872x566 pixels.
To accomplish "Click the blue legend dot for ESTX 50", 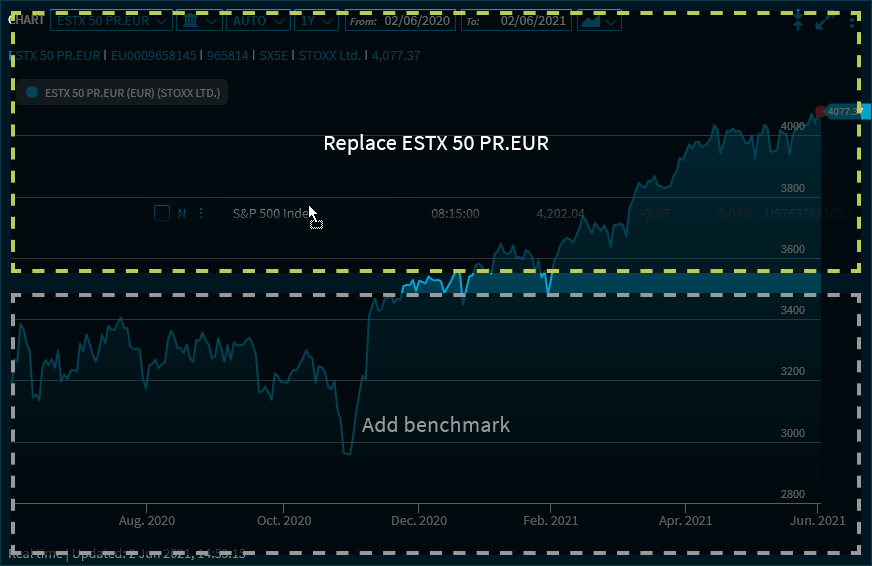I will pos(32,93).
